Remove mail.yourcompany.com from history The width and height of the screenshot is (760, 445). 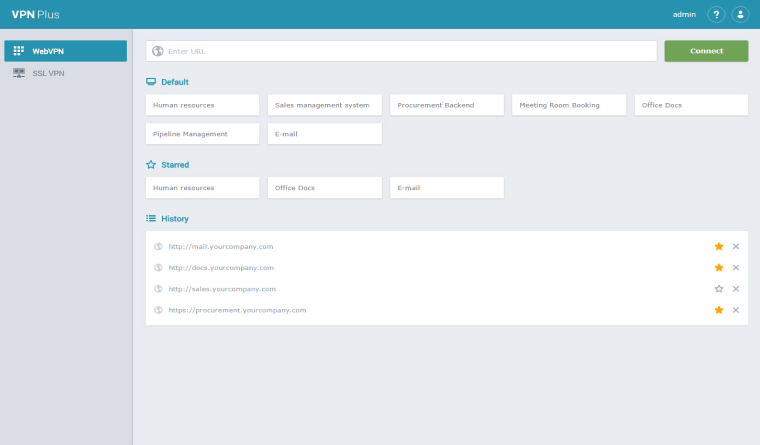(x=736, y=246)
